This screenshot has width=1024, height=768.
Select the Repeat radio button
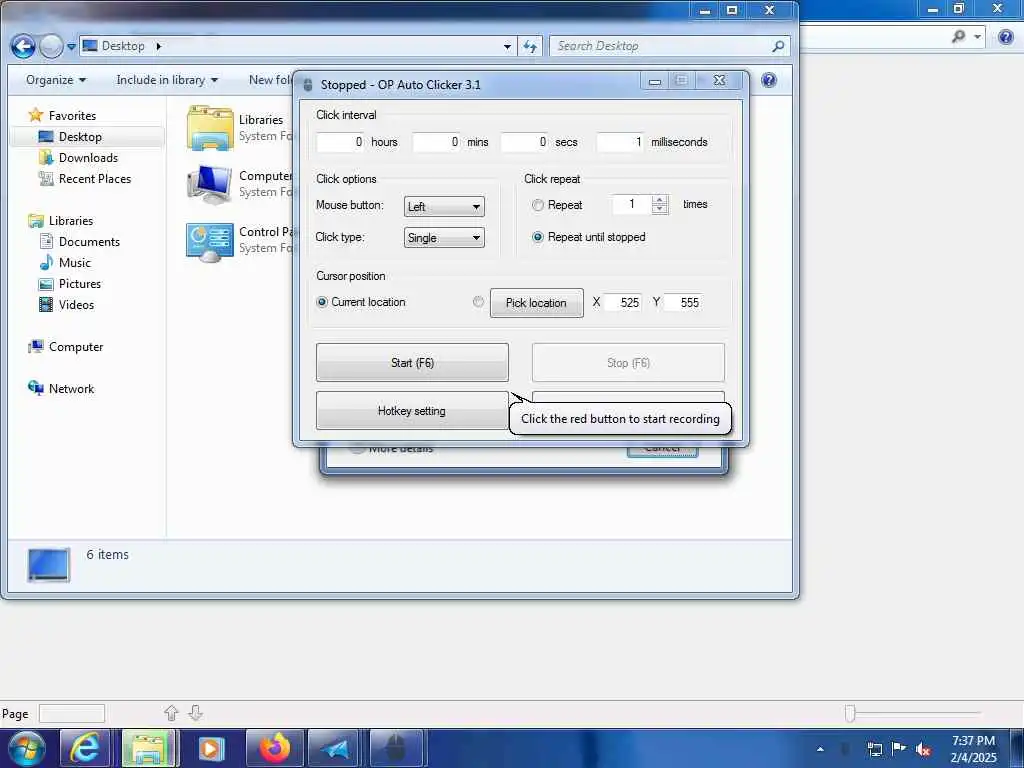(537, 205)
